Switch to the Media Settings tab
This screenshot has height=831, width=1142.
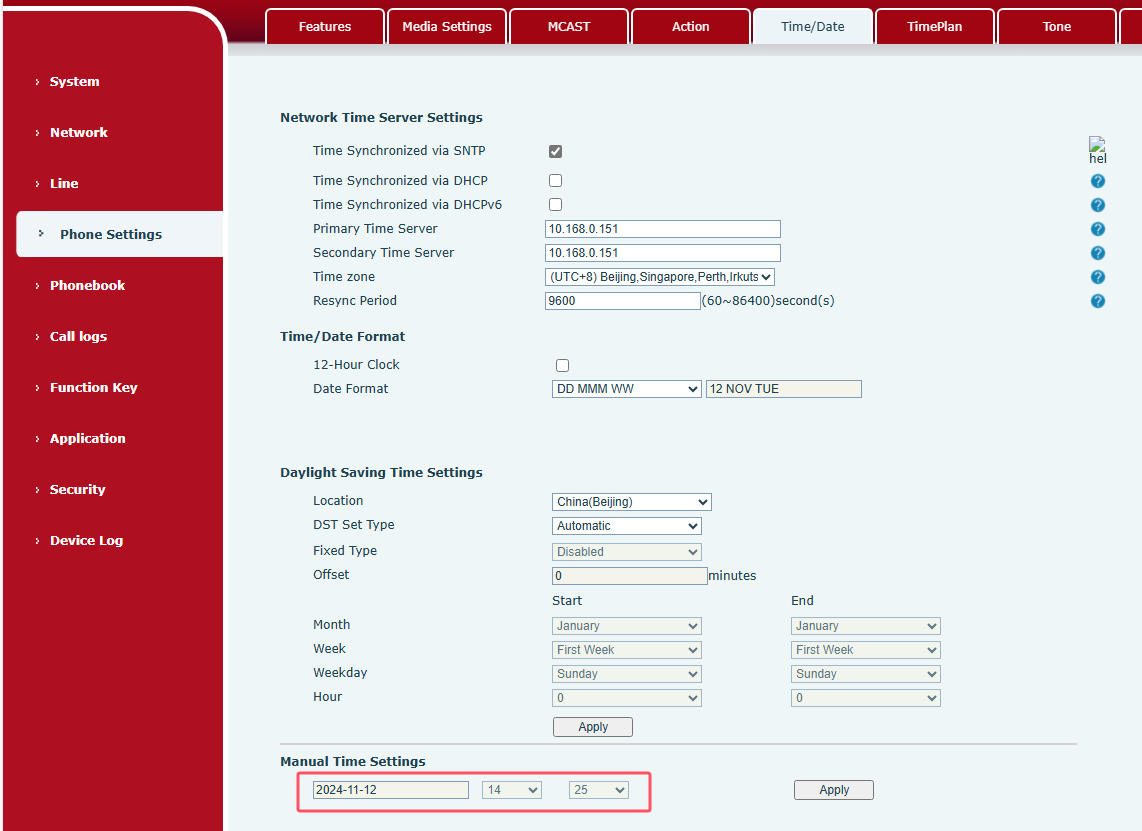(447, 27)
